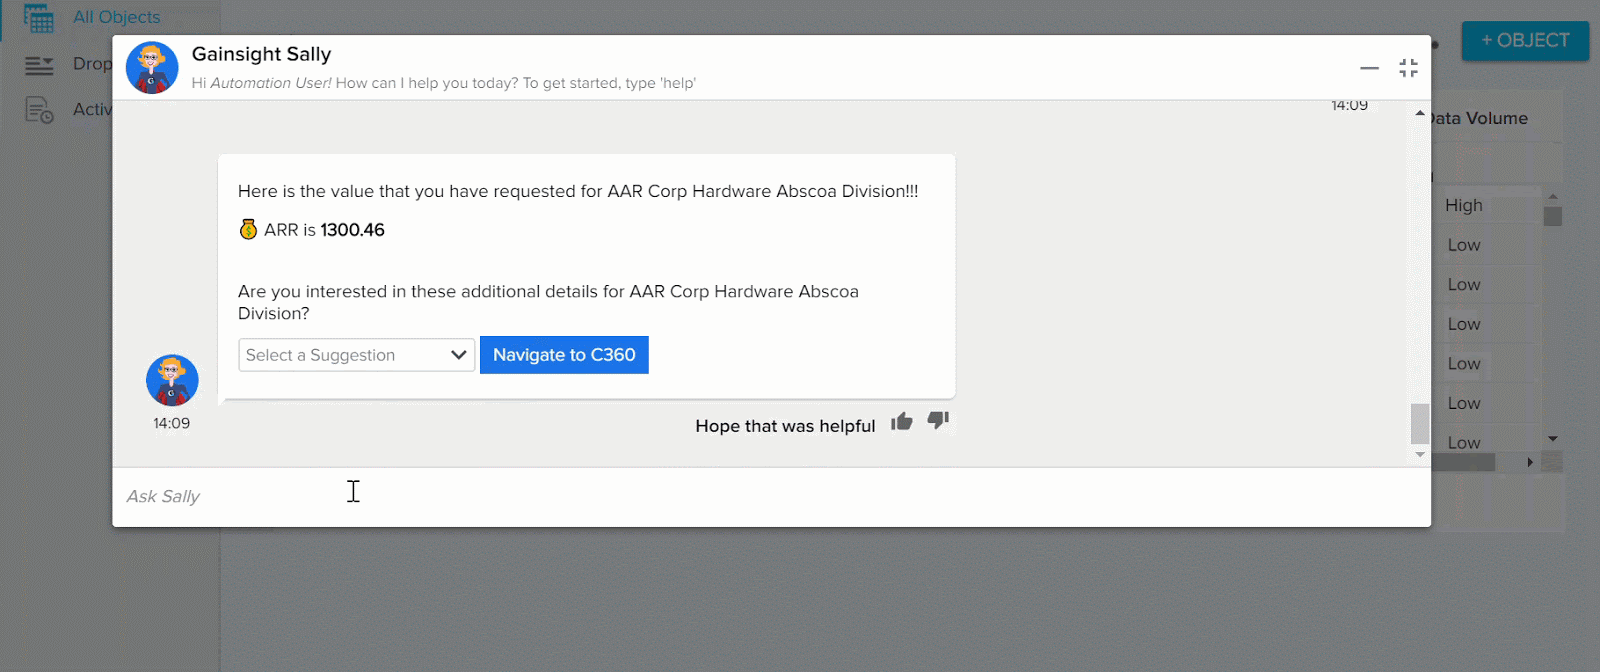Click the thumbs up feedback icon
This screenshot has height=672, width=1600.
pyautogui.click(x=902, y=421)
